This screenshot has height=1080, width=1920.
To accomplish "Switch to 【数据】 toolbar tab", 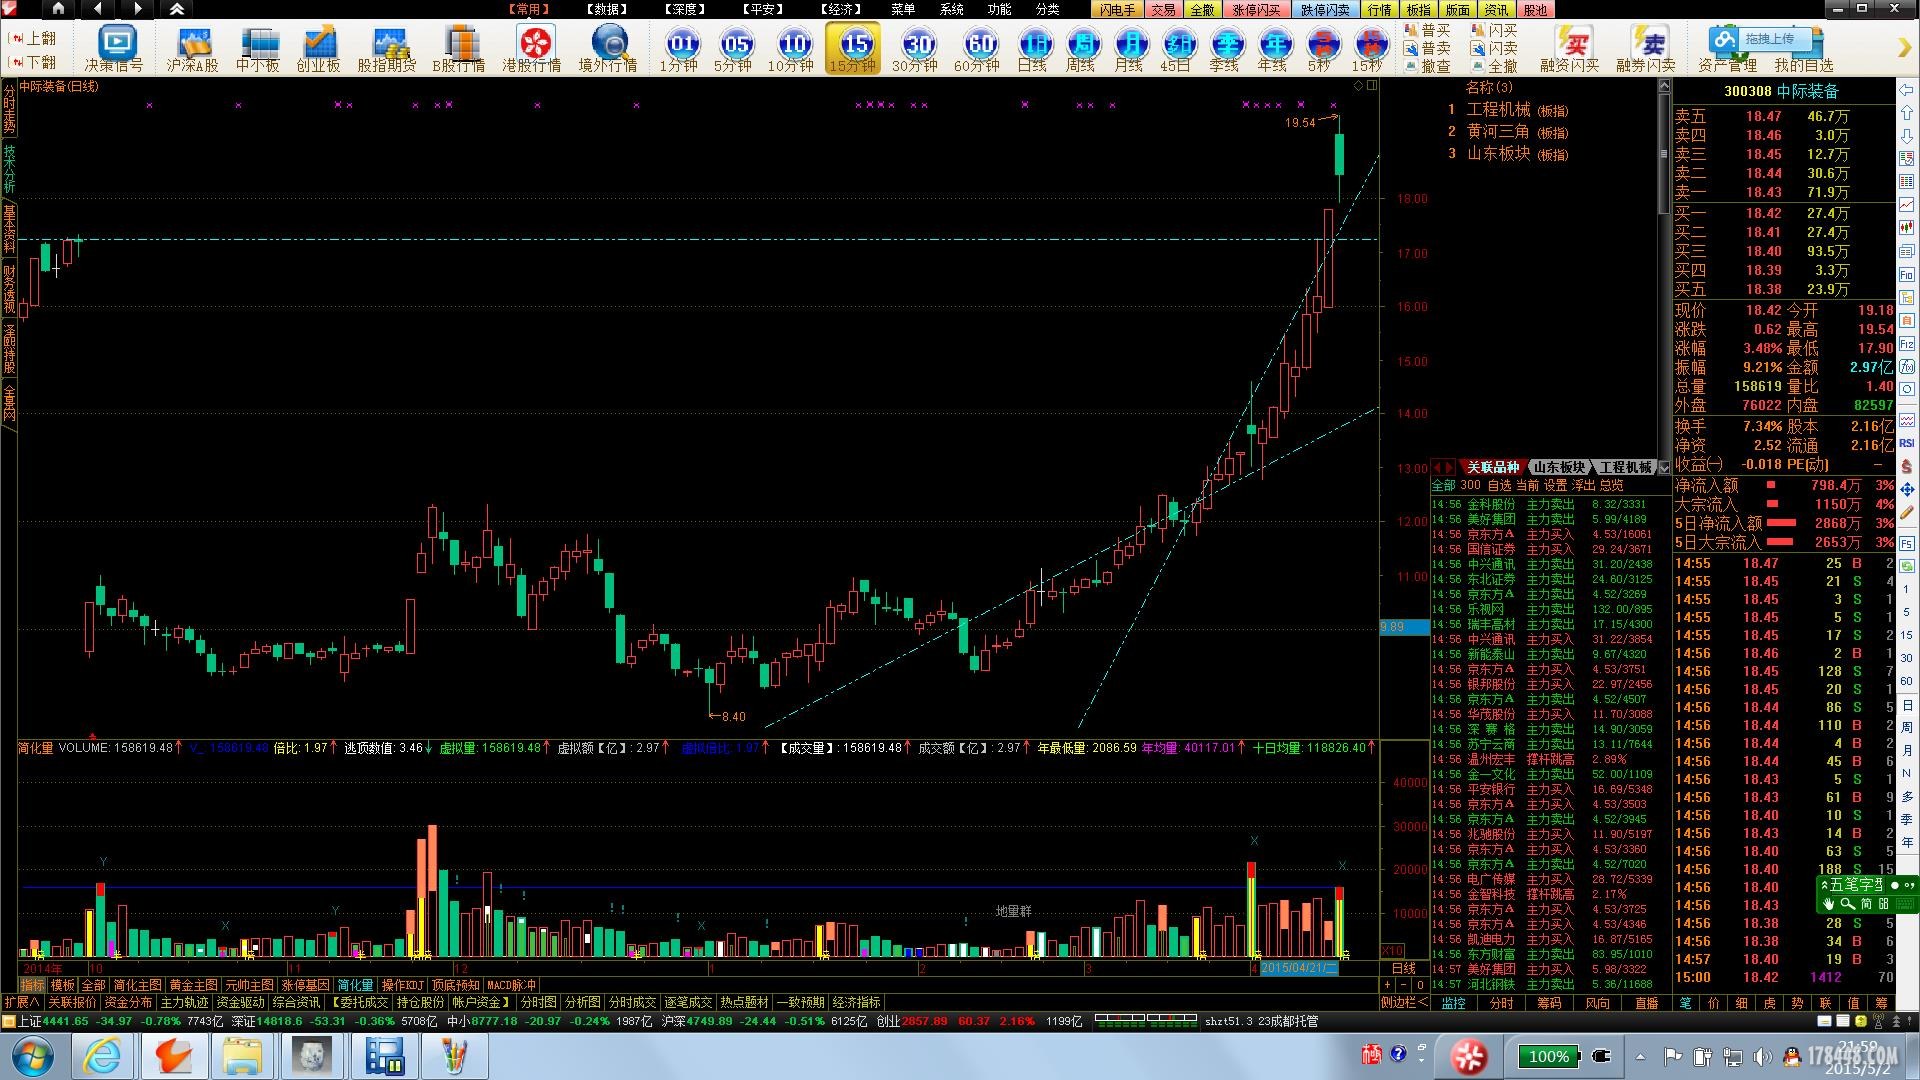I will pos(607,9).
